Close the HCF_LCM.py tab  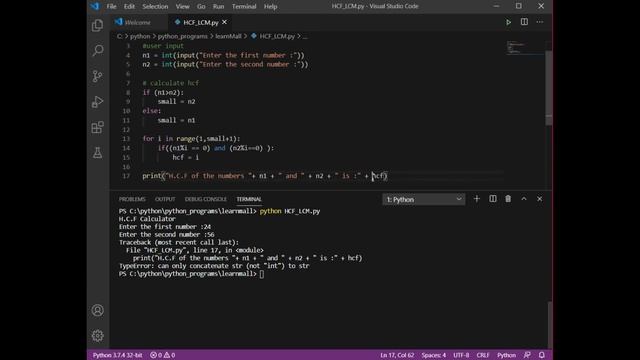coord(224,22)
